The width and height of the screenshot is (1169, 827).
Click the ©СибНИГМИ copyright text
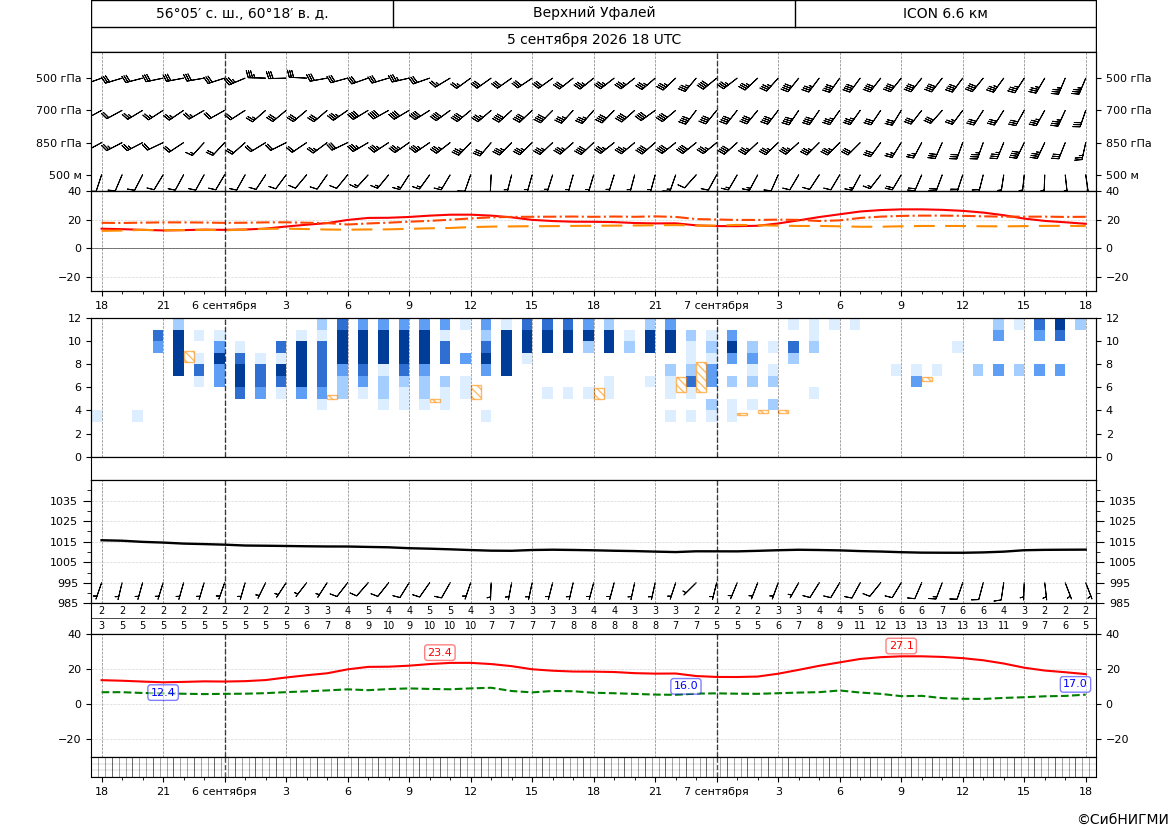(1123, 819)
